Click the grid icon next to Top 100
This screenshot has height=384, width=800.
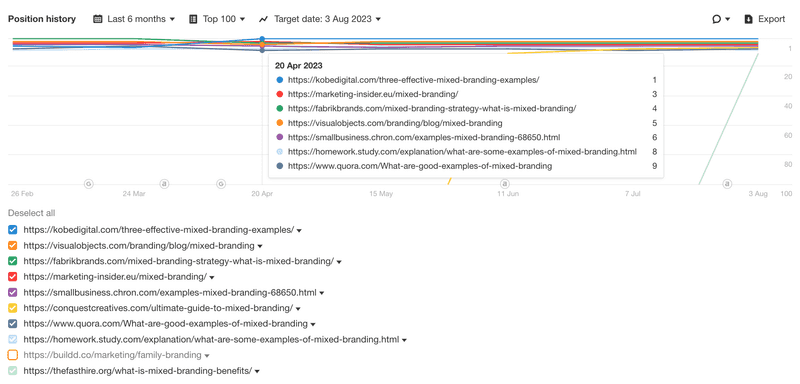click(193, 19)
